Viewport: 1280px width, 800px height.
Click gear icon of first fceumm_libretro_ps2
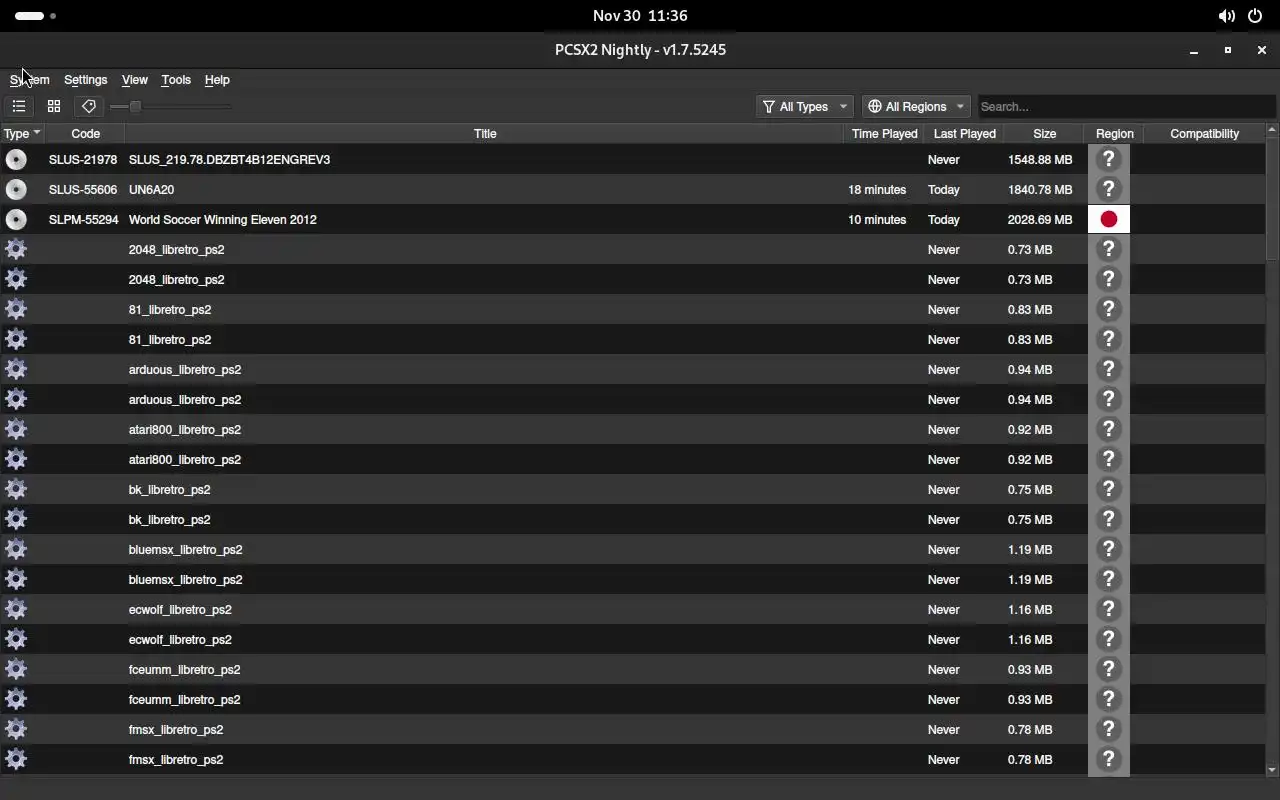[16, 669]
